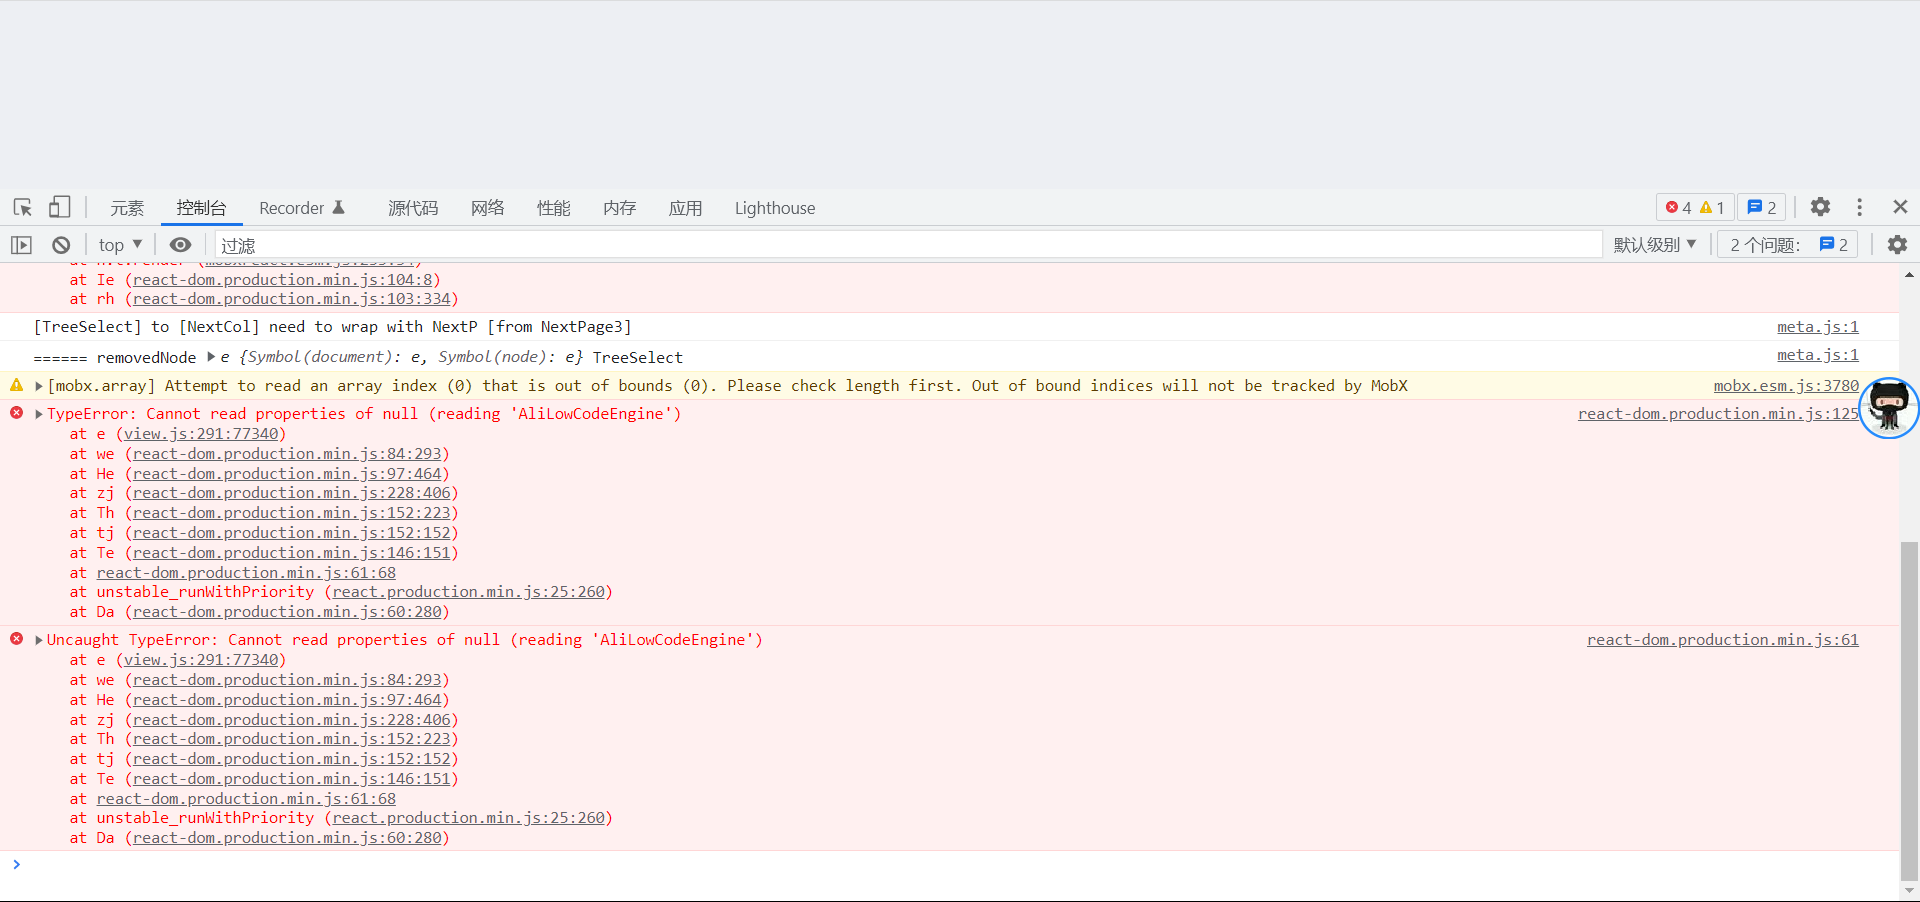Open console settings in the filter bar
1920x902 pixels.
tap(1897, 244)
